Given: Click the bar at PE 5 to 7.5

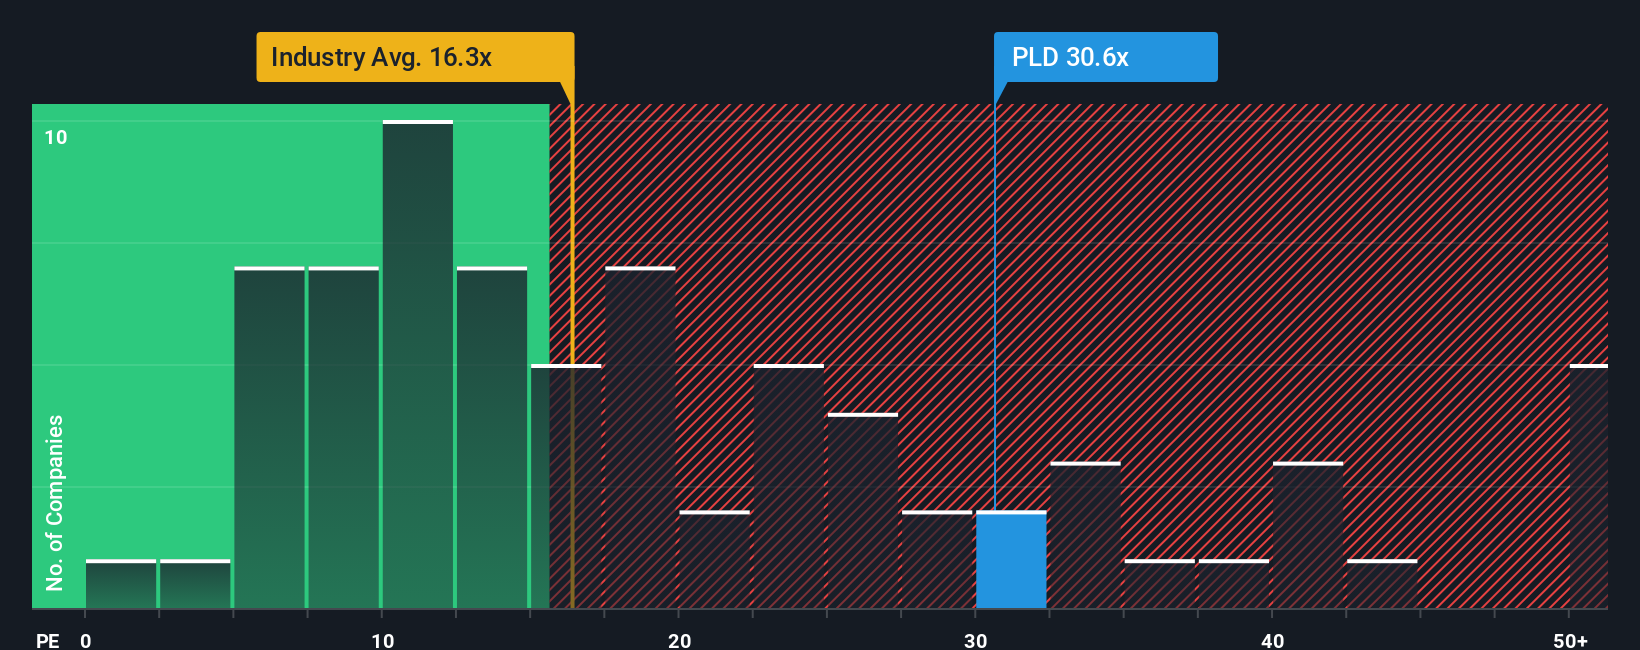Looking at the screenshot, I should coord(269,437).
